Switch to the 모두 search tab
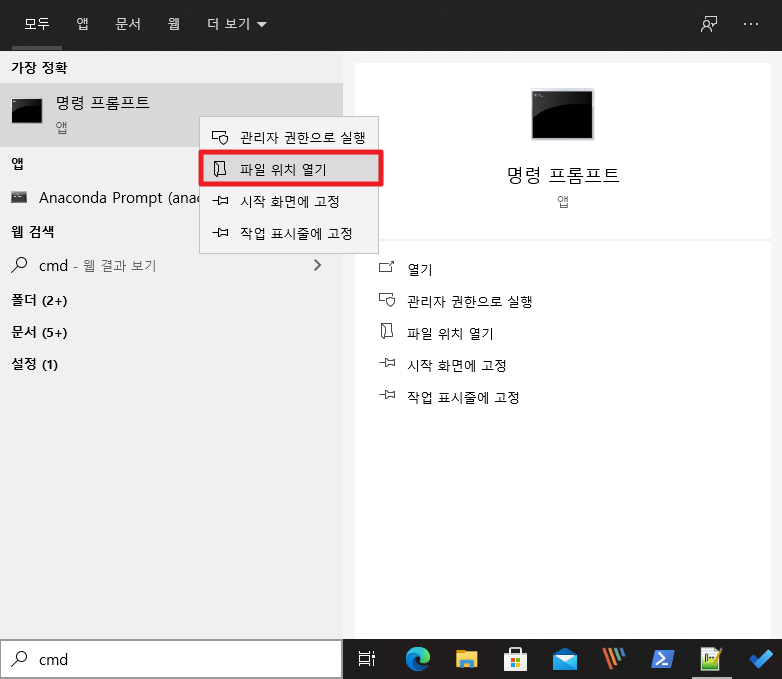 [37, 24]
